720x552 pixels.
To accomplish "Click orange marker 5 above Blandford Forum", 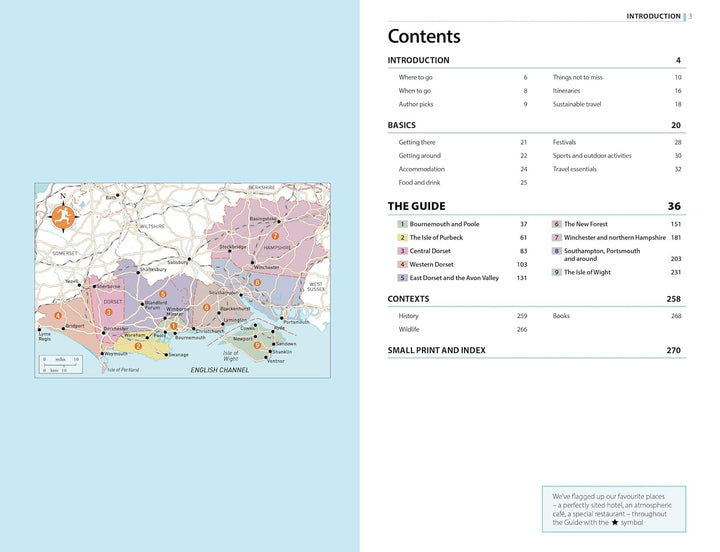I will click(163, 294).
